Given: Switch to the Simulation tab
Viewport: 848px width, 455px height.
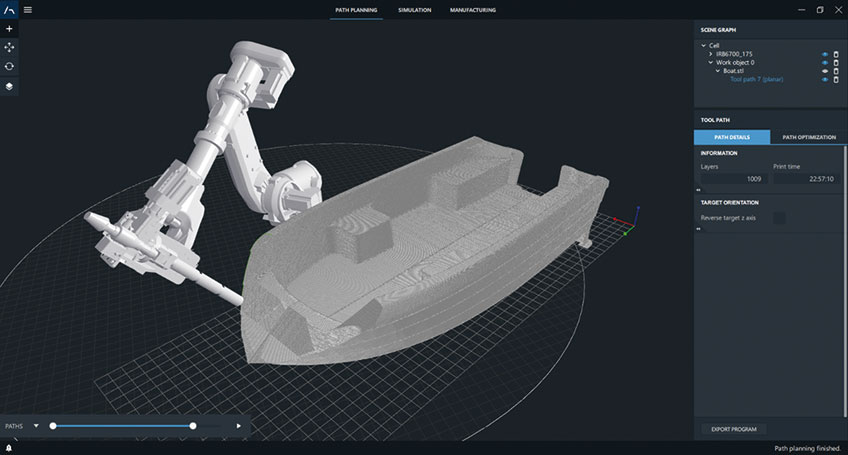Looking at the screenshot, I should (414, 10).
